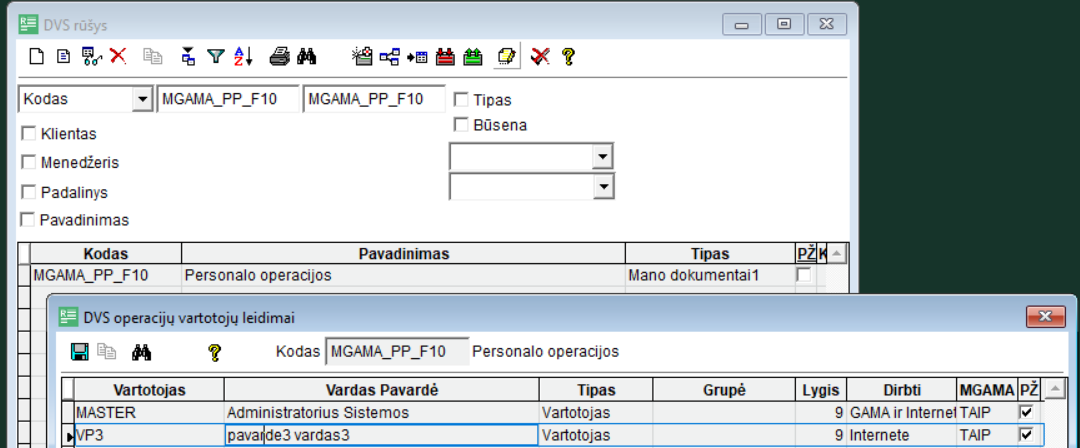
Task: Uncheck PŽ for user MASTER
Action: 1026,412
